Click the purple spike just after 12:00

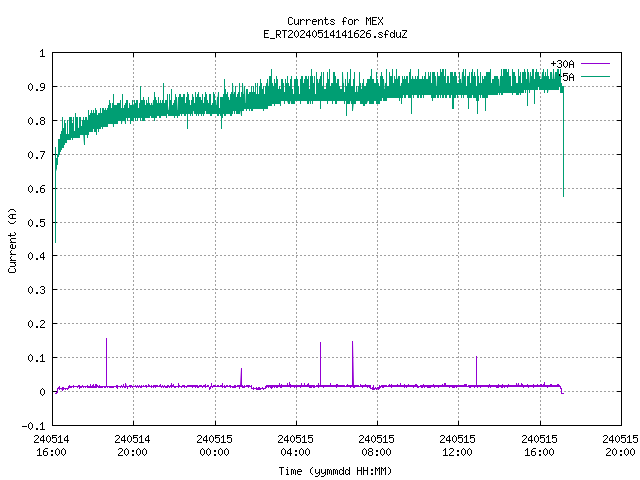point(476,371)
